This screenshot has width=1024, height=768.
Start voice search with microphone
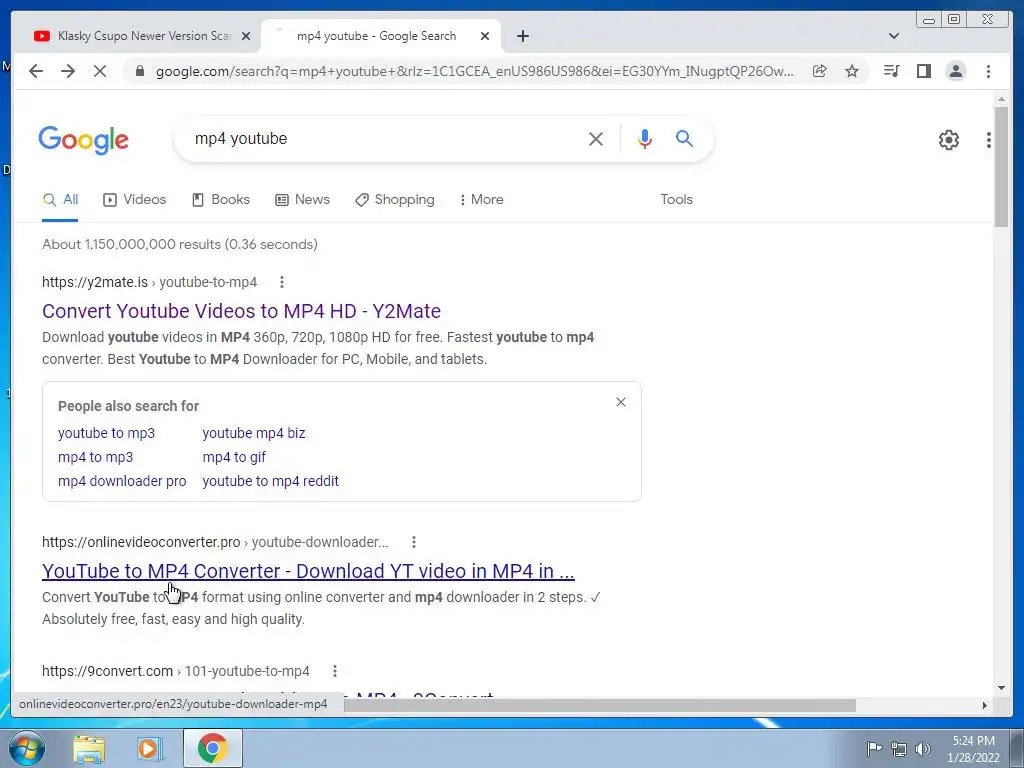(x=645, y=138)
